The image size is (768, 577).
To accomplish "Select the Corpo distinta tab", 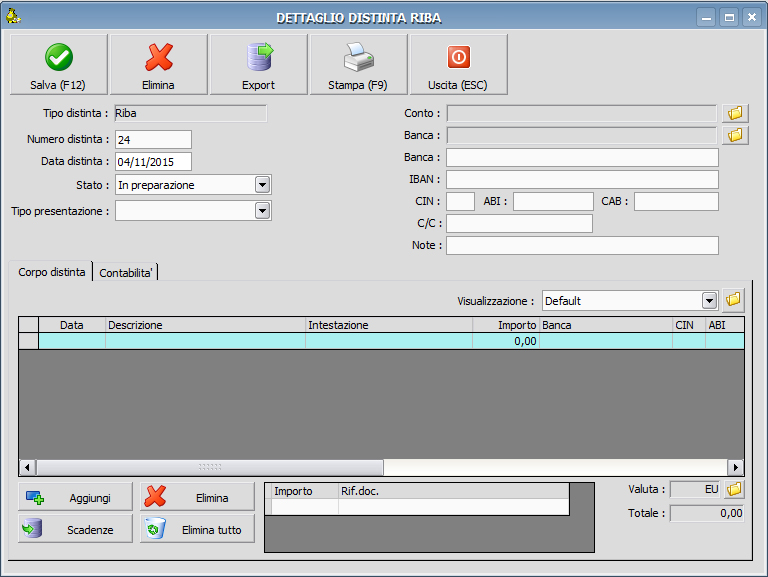I will click(x=51, y=272).
